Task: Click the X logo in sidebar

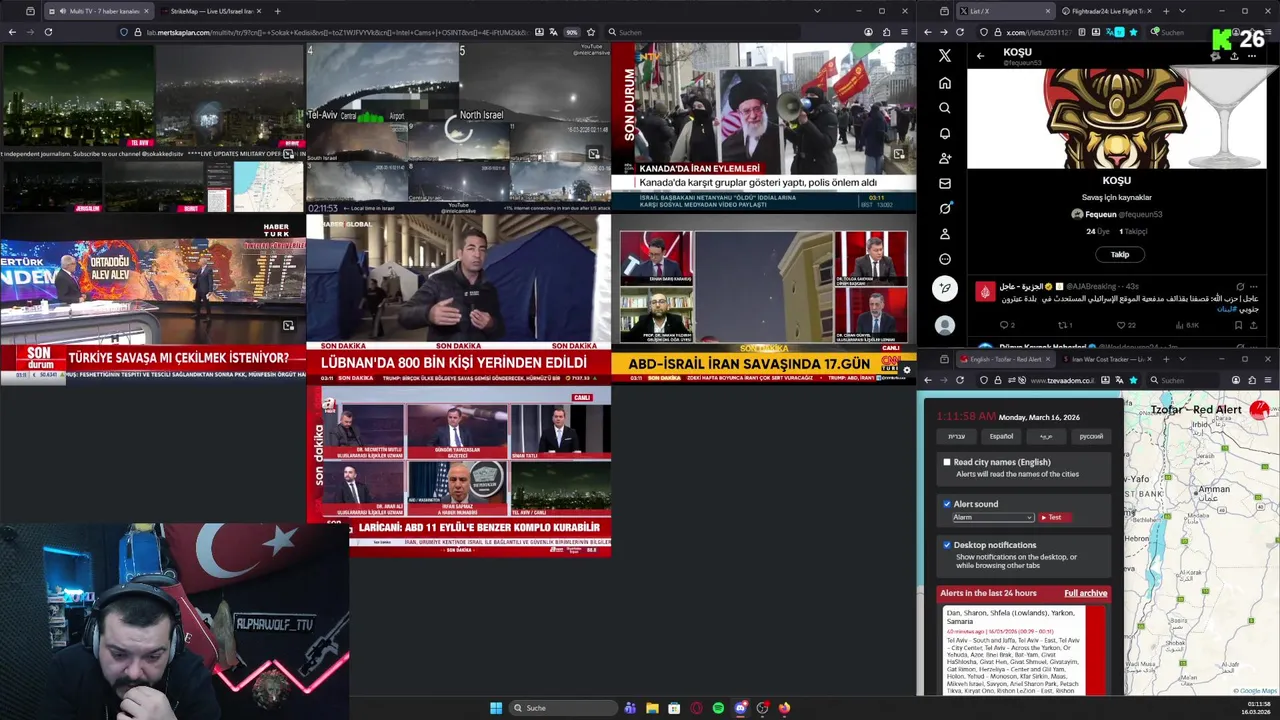Action: pos(945,56)
